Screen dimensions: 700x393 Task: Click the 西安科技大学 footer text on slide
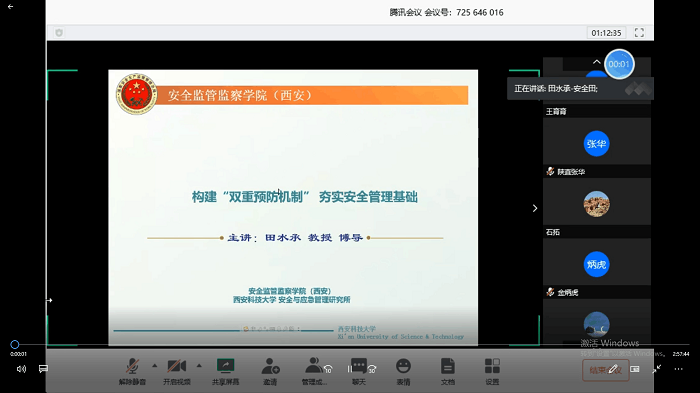tap(357, 329)
